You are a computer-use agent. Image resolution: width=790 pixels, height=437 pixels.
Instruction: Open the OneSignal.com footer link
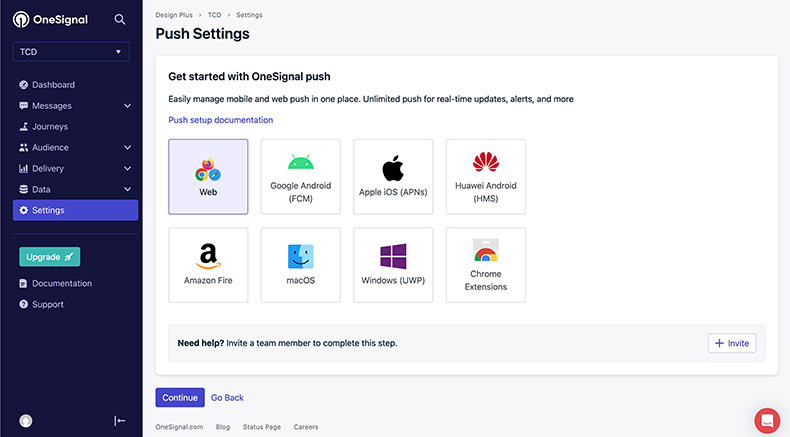coord(179,427)
